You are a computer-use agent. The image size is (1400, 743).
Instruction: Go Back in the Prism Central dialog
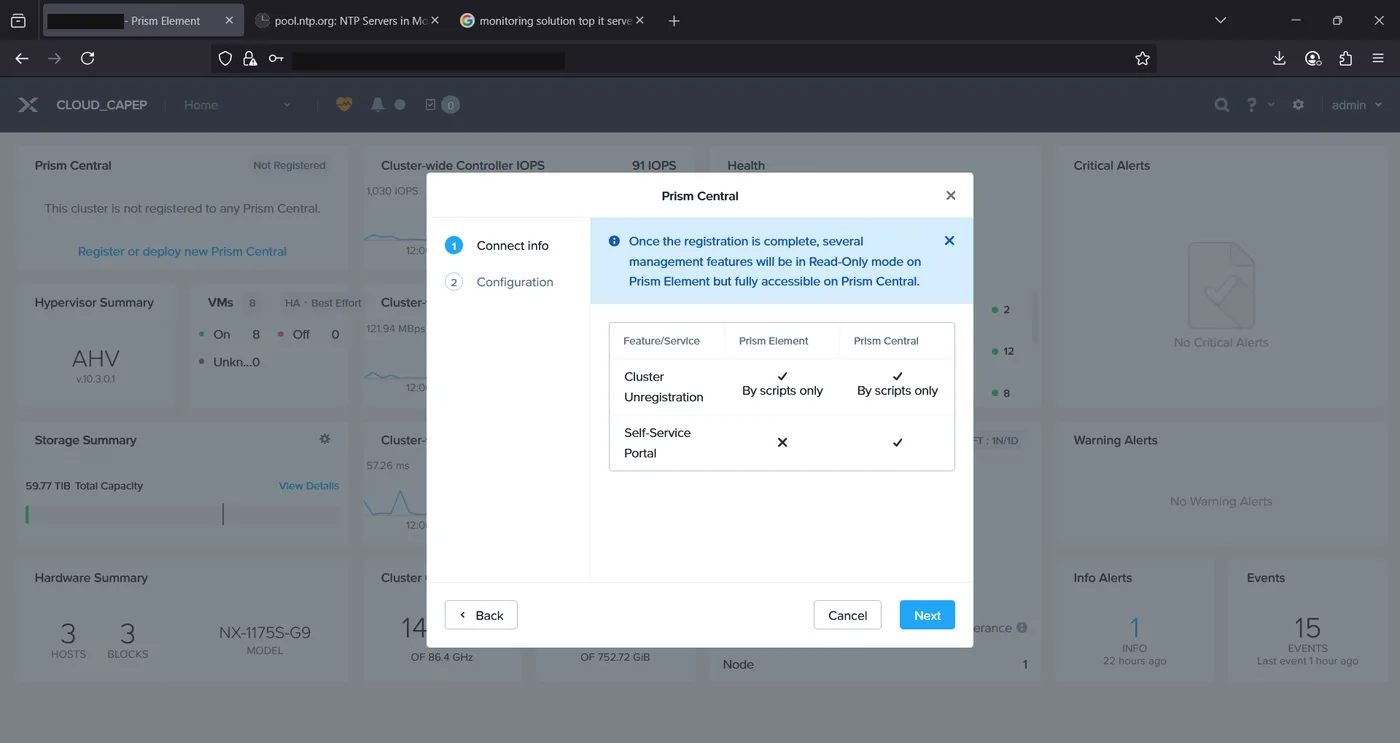(x=481, y=615)
